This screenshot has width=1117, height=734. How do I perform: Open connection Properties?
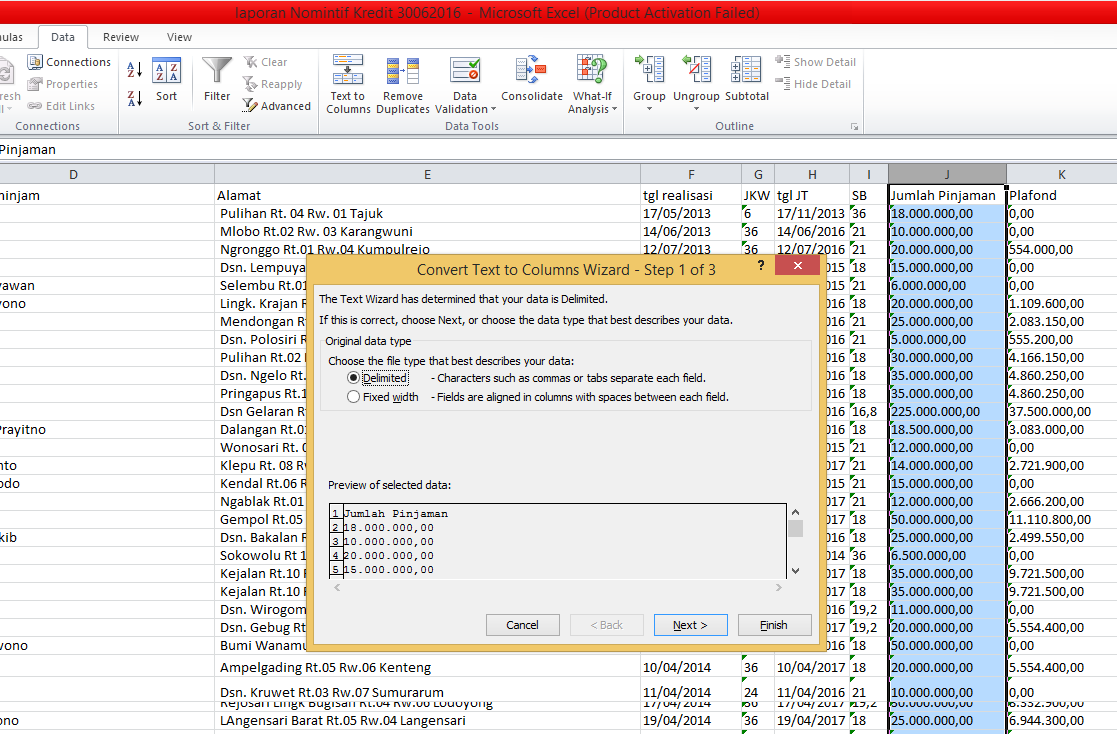click(63, 84)
